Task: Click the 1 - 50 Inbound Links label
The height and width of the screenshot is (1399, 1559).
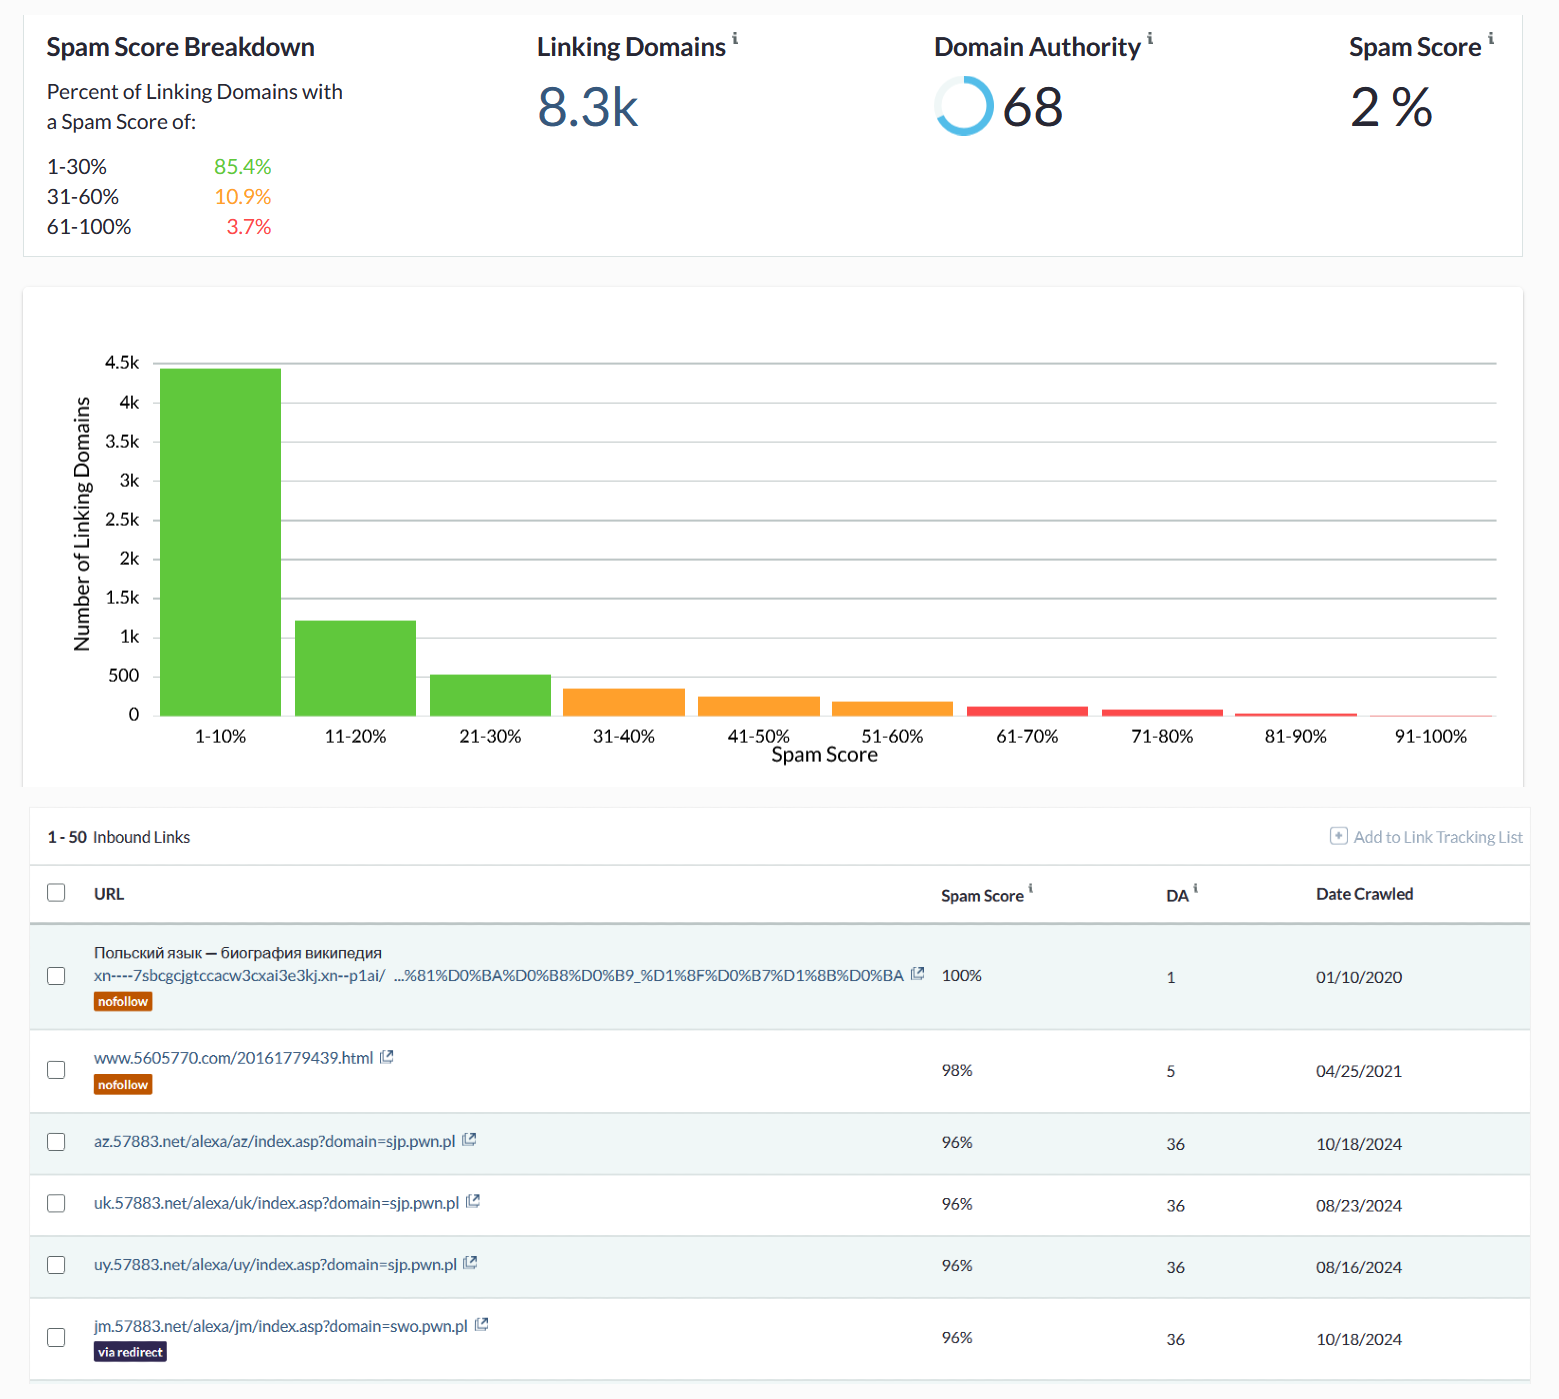Action: 119,837
